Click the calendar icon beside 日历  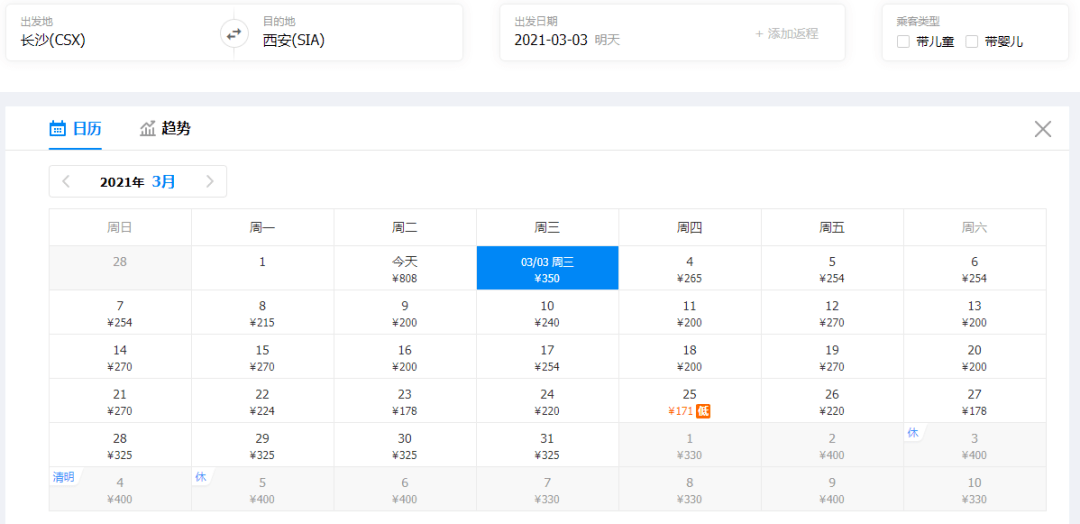[x=58, y=128]
